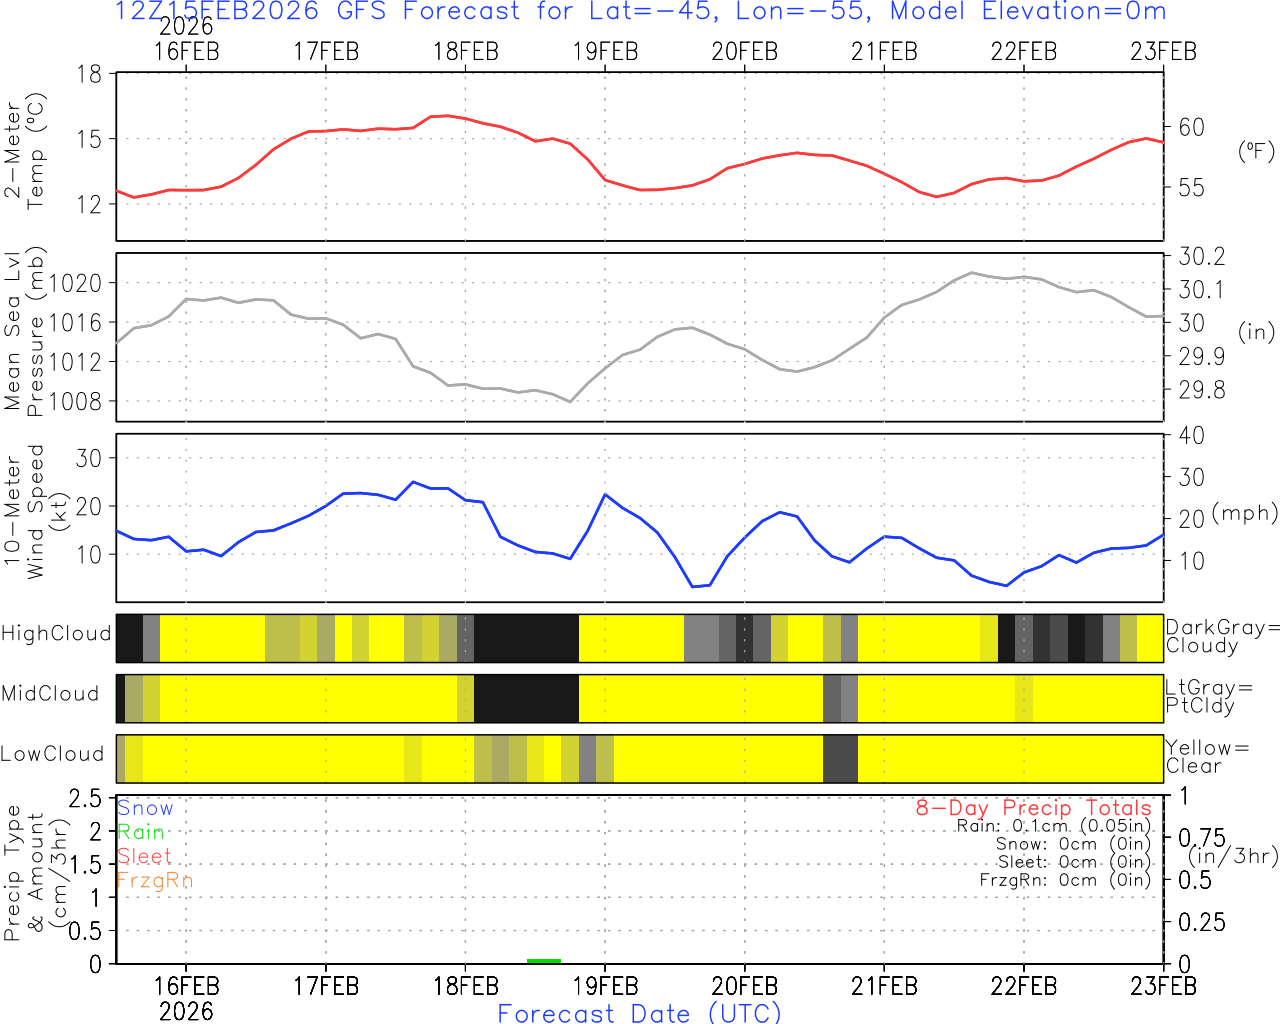
Task: Select the HighCloud row label
Action: [x=56, y=634]
